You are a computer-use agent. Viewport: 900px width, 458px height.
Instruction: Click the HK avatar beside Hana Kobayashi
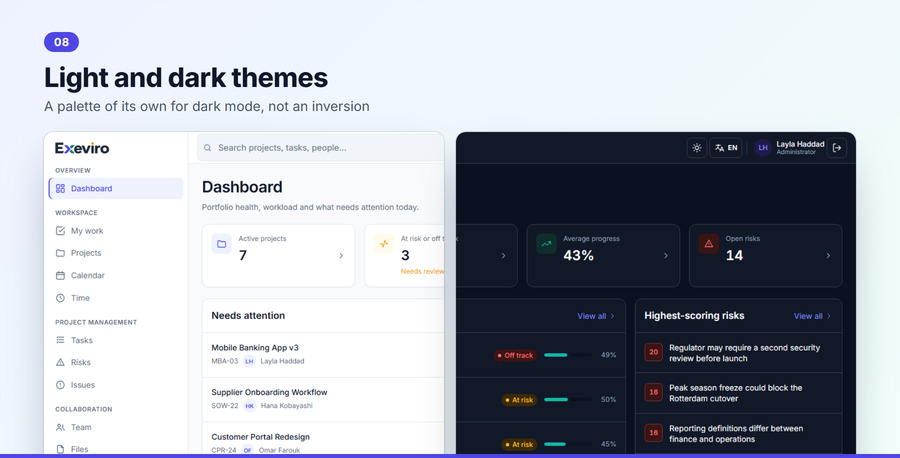(x=249, y=406)
